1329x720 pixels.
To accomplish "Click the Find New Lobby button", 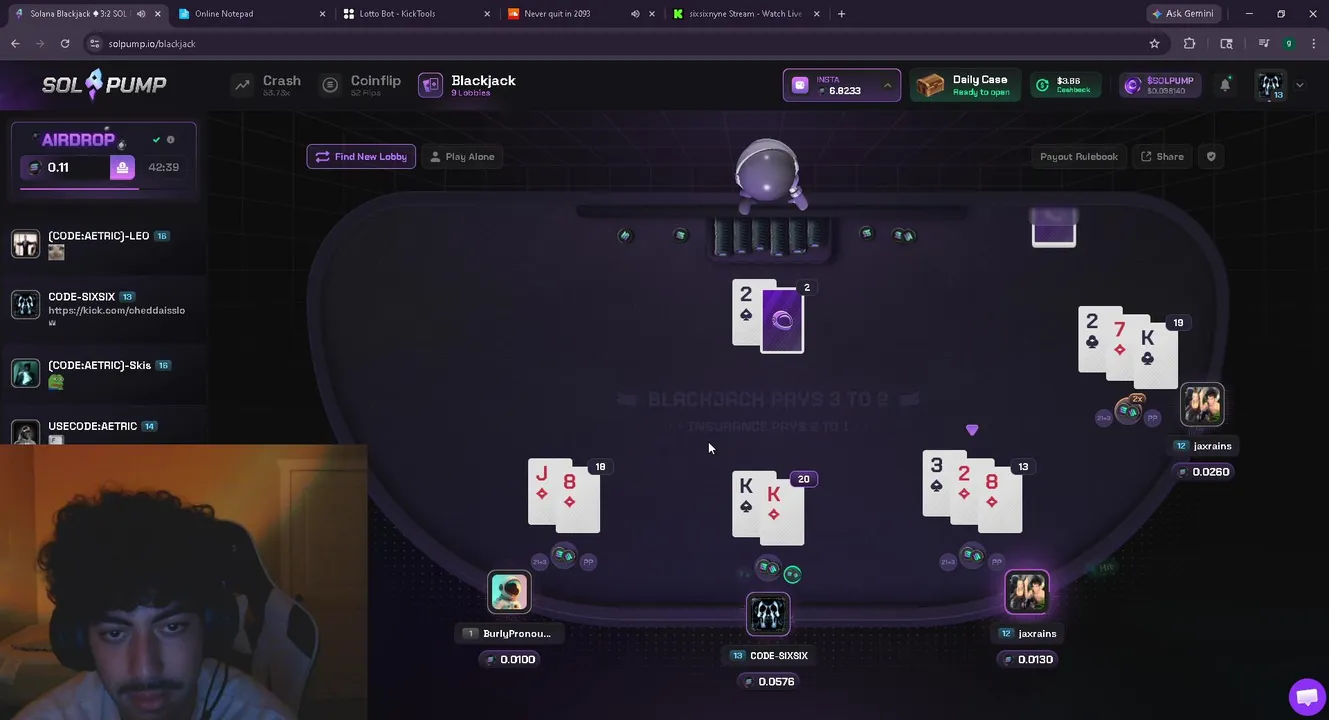I will click(361, 156).
